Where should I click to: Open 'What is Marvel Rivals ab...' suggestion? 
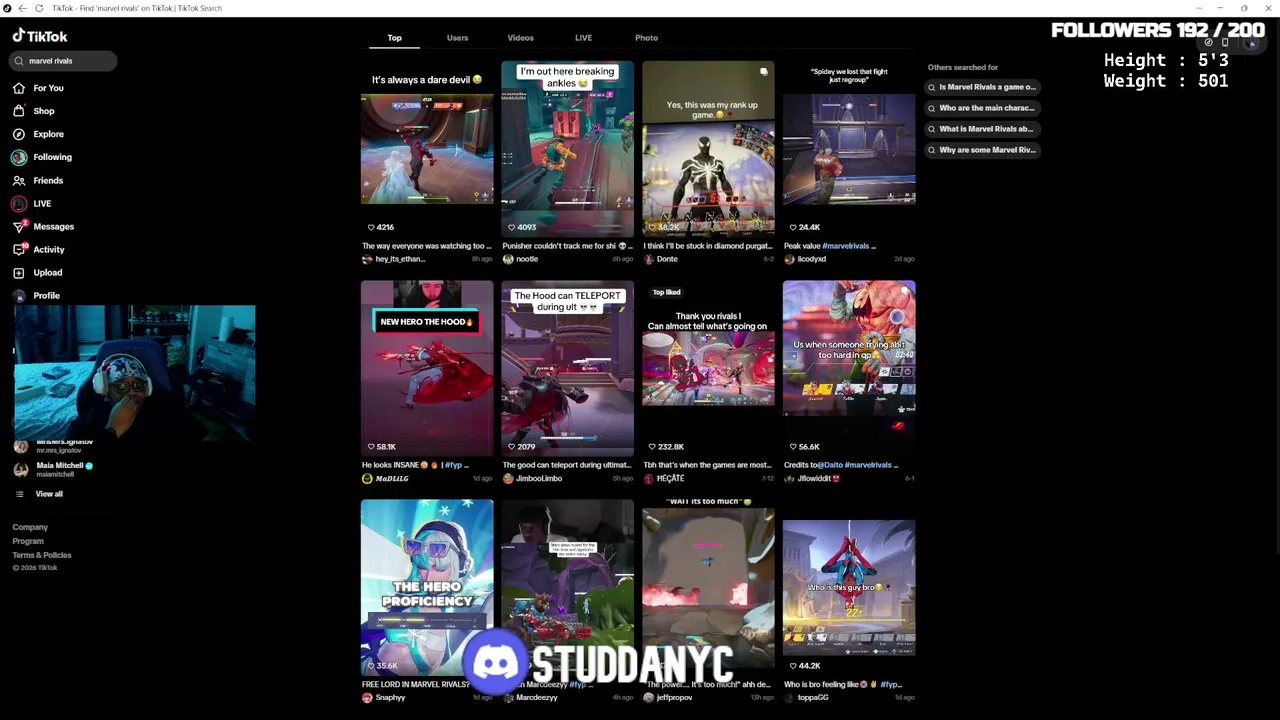click(983, 129)
